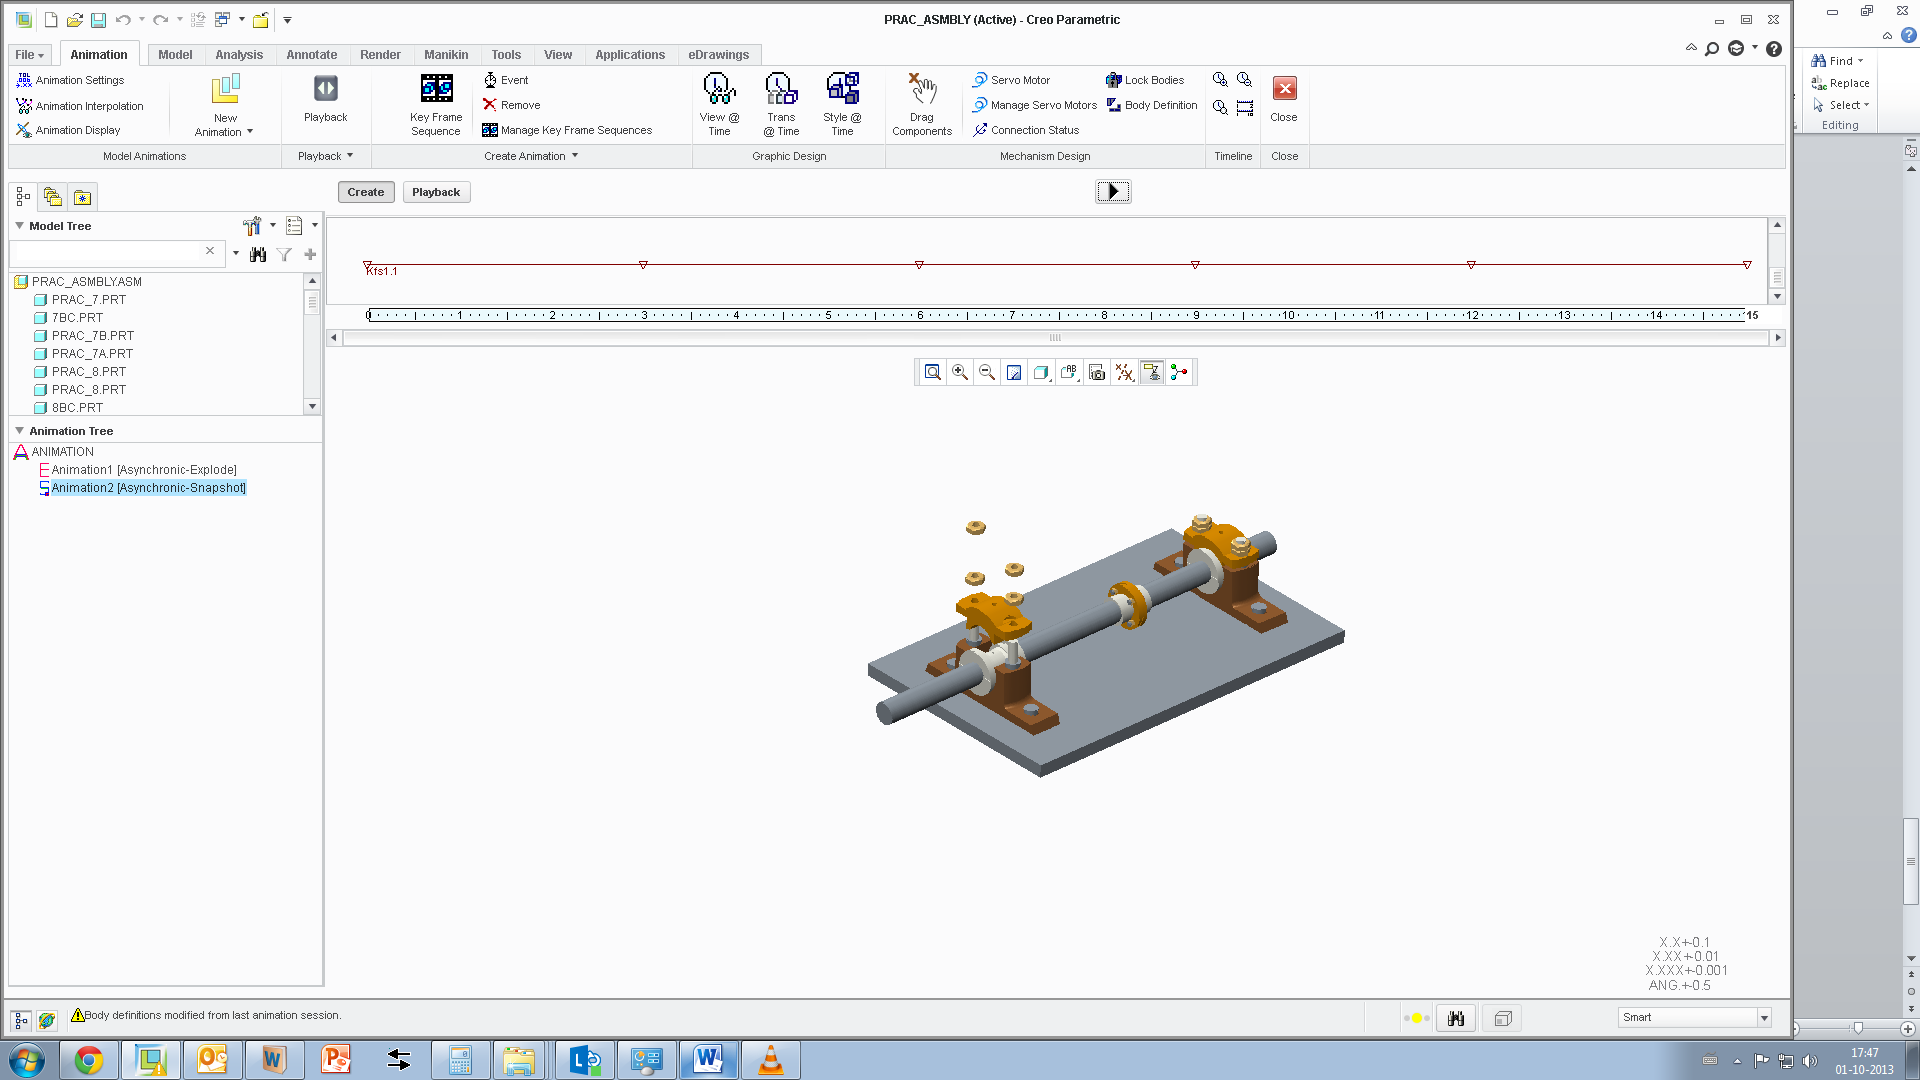Open Model Tree settings dropdown arrow
This screenshot has height=1080, width=1920.
[x=273, y=226]
